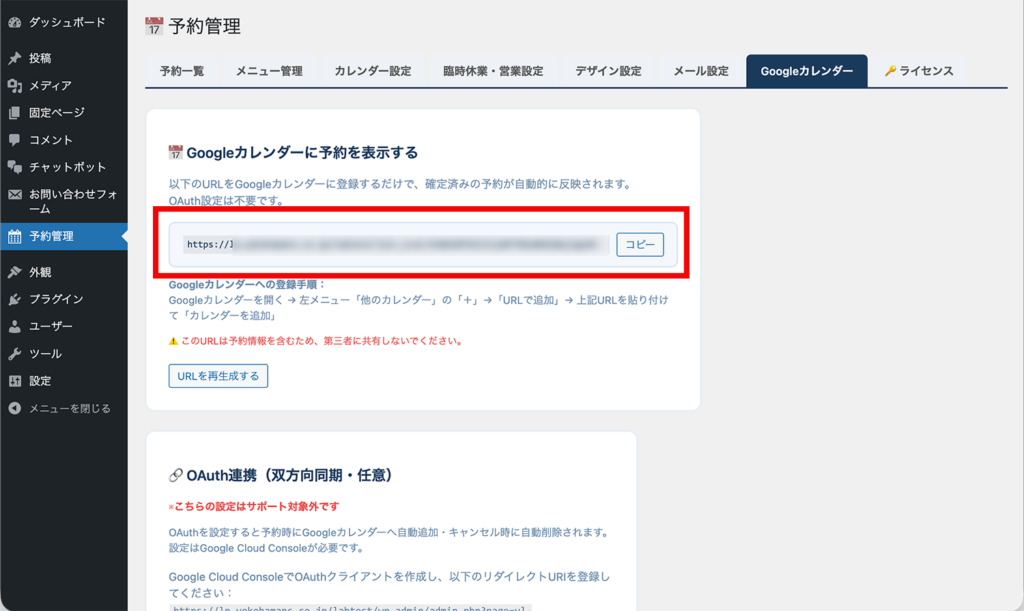Viewport: 1024px width, 611px height.
Task: Click the 設定 (Settings) icon
Action: point(15,381)
